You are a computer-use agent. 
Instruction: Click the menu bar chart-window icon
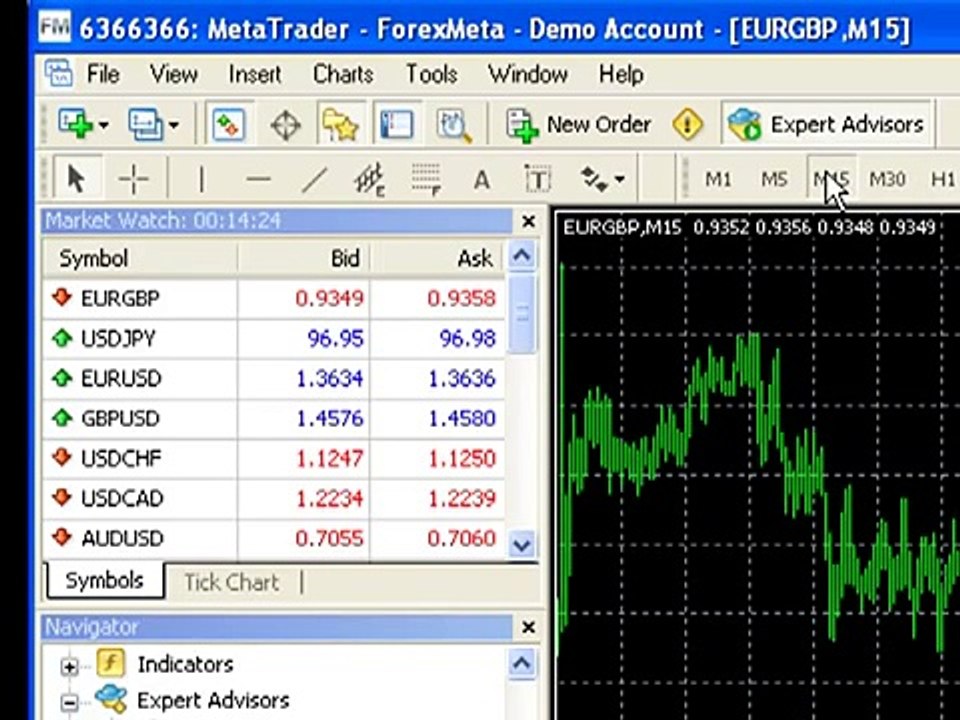[x=59, y=73]
